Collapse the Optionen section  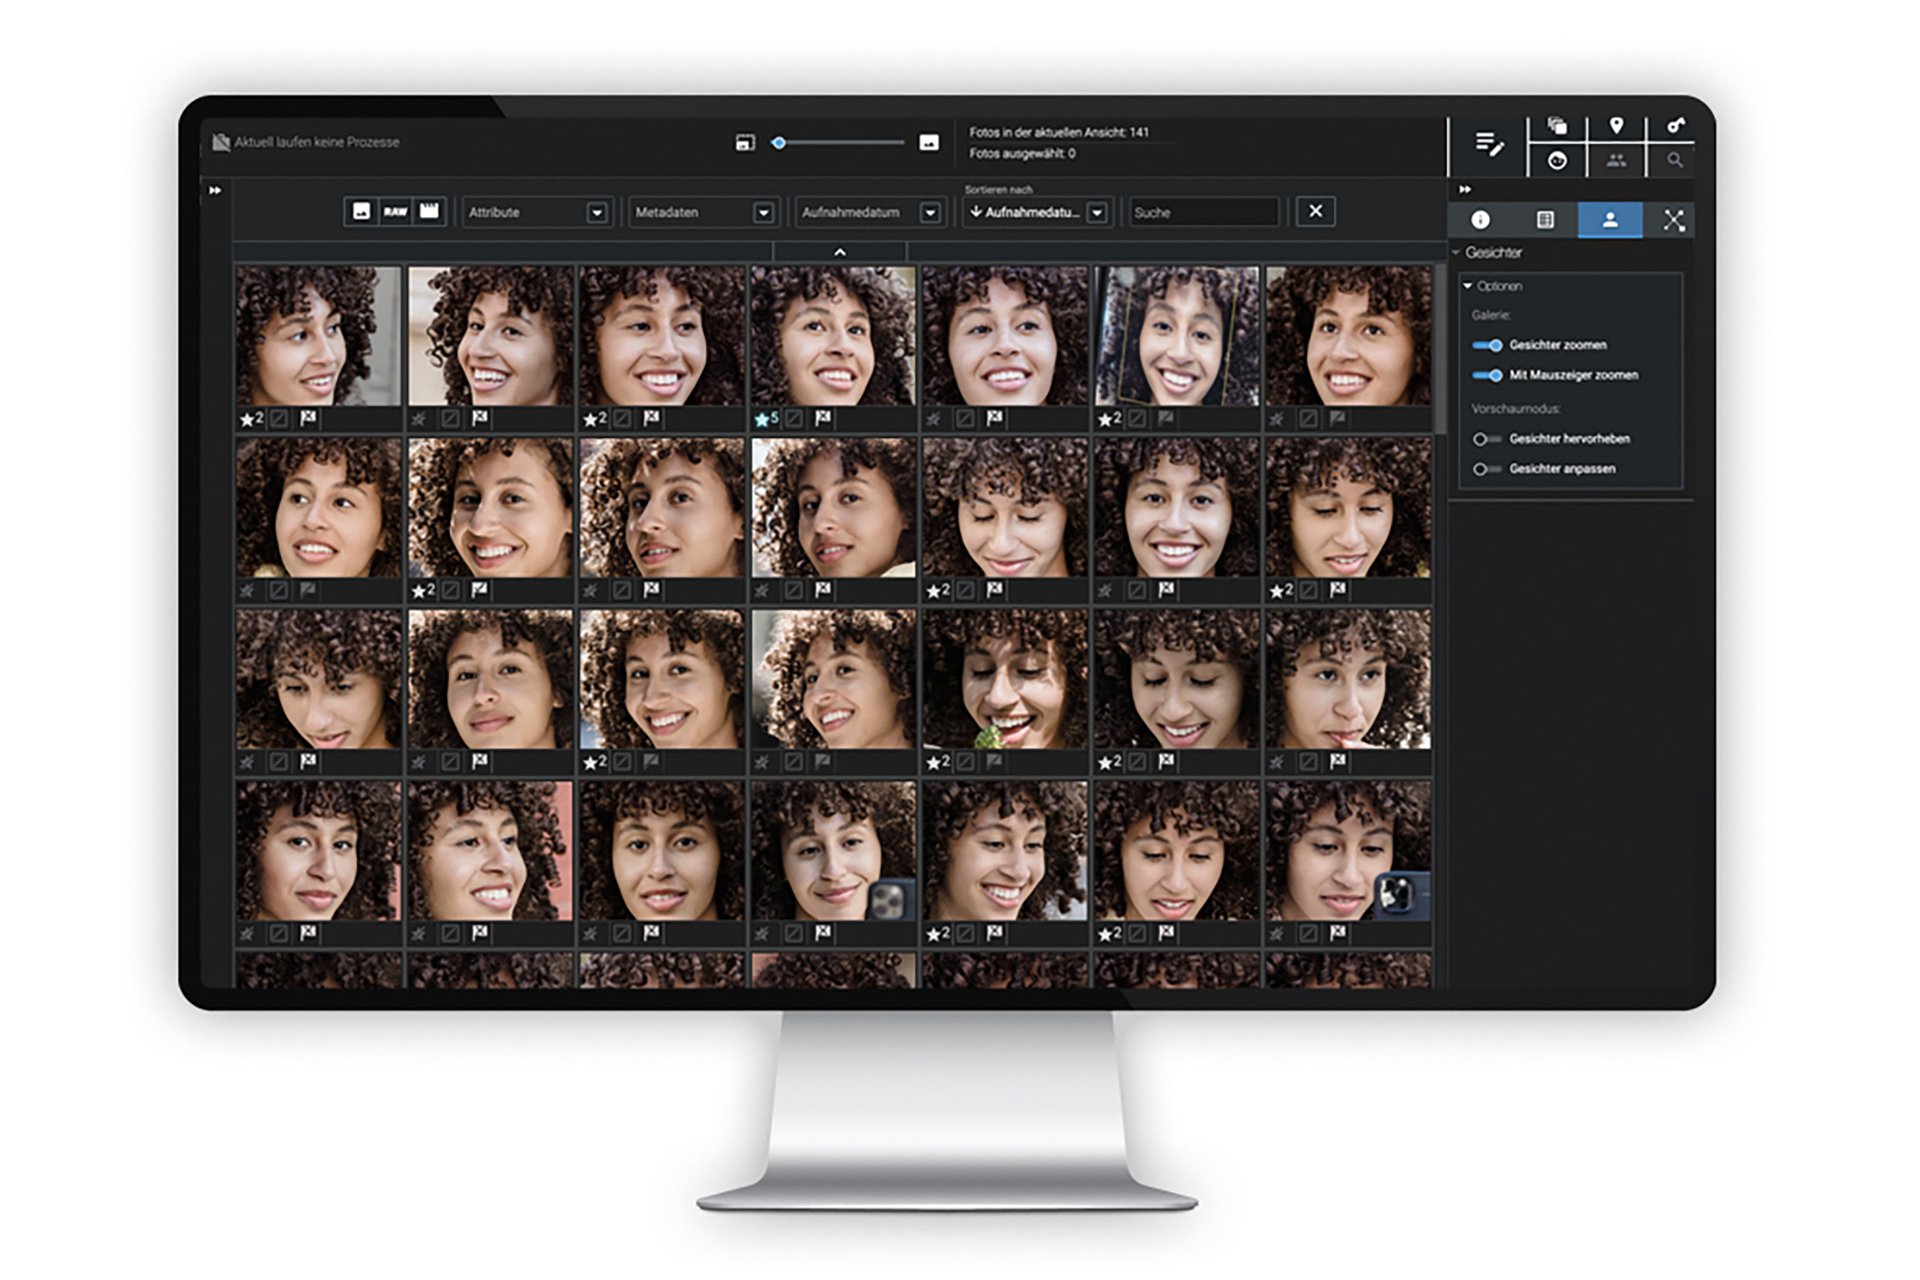[x=1468, y=286]
